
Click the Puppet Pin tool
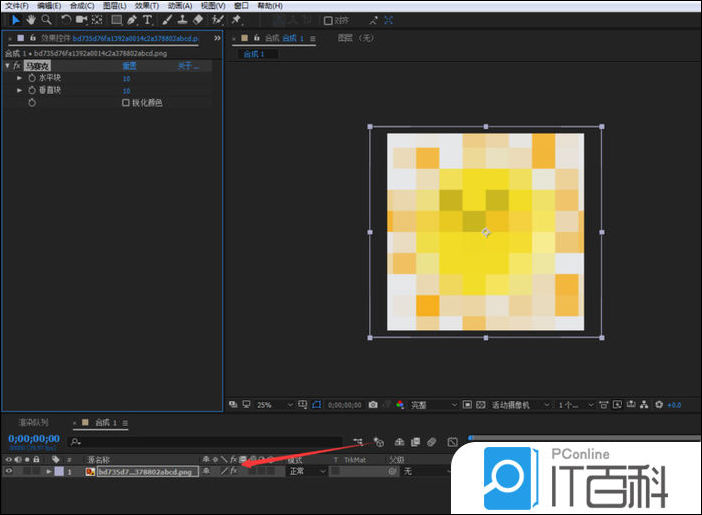pos(236,19)
